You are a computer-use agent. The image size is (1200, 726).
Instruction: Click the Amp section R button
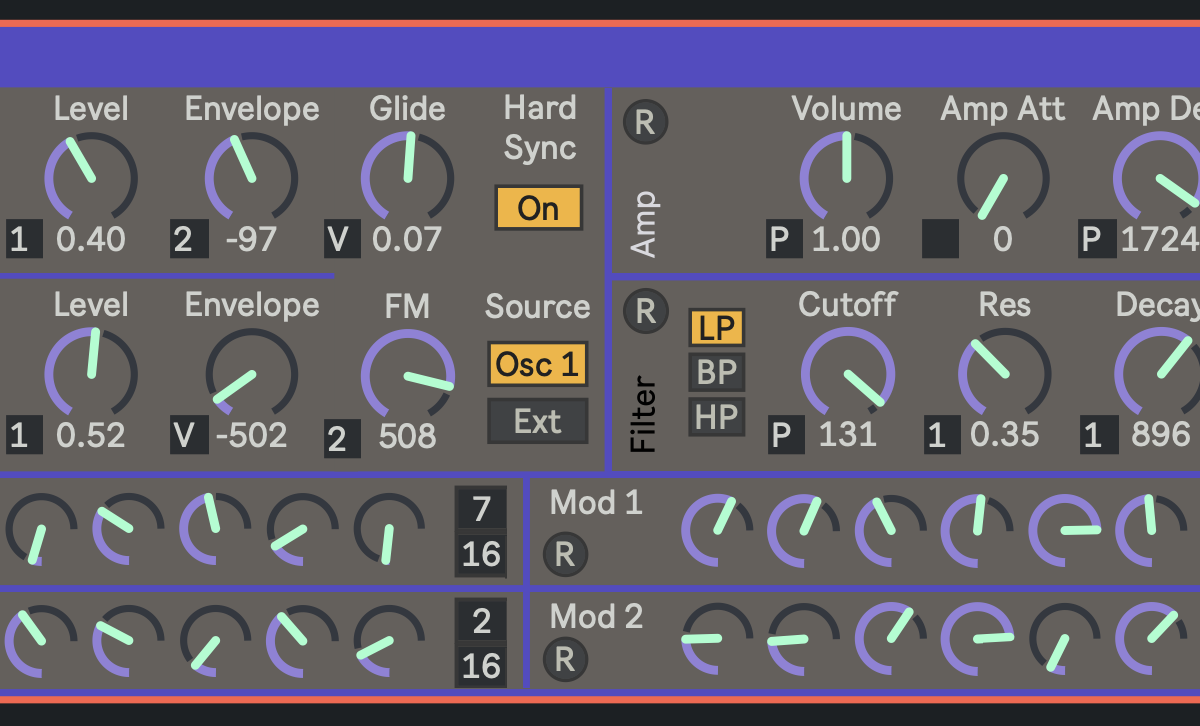(645, 122)
